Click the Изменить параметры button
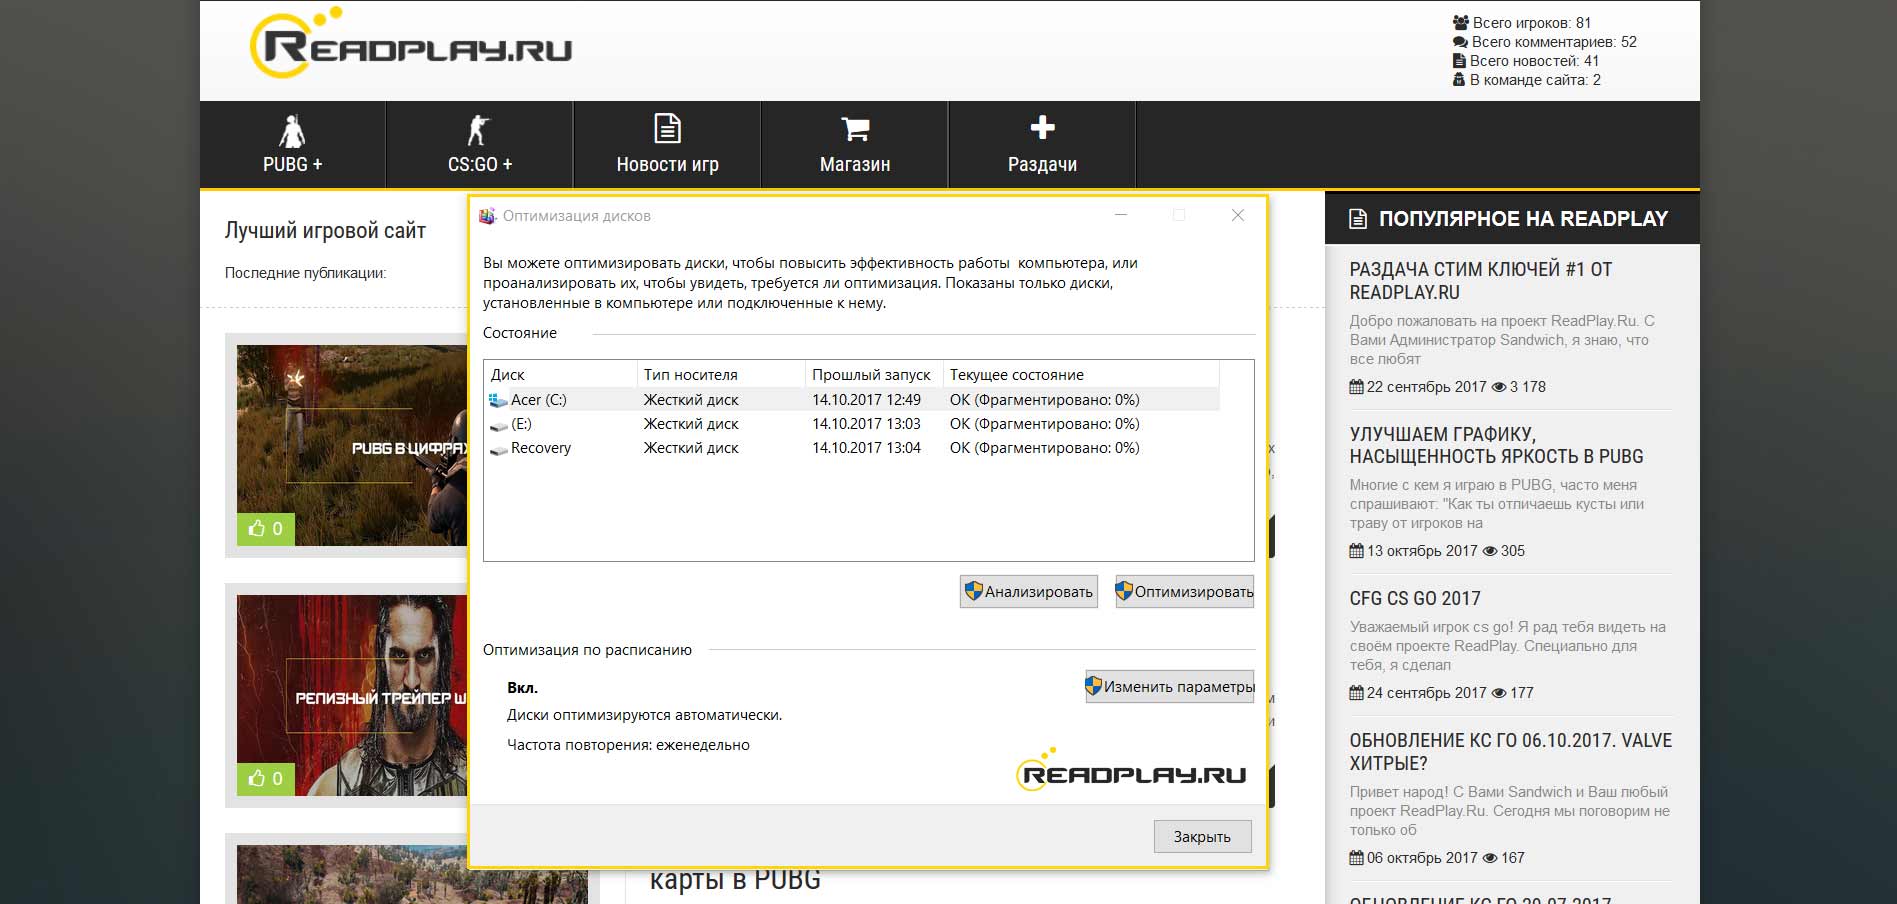Viewport: 1897px width, 904px height. (x=1169, y=687)
